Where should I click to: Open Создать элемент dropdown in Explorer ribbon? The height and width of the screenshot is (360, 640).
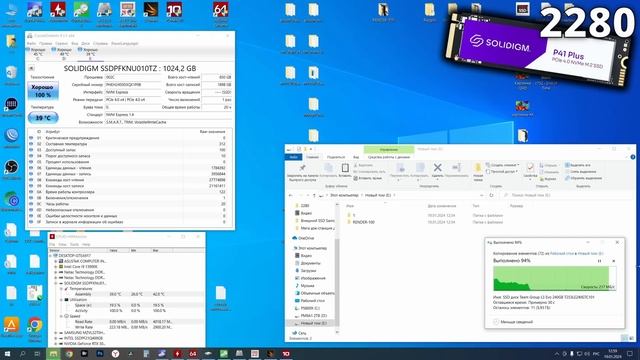coord(502,165)
